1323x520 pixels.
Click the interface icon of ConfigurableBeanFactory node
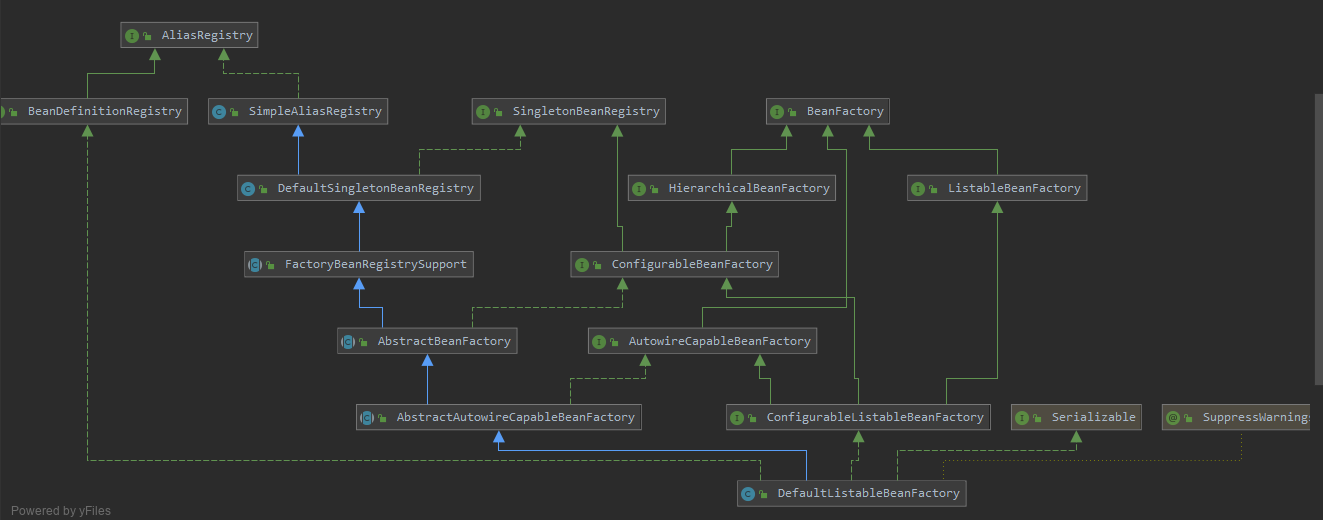pyautogui.click(x=582, y=265)
